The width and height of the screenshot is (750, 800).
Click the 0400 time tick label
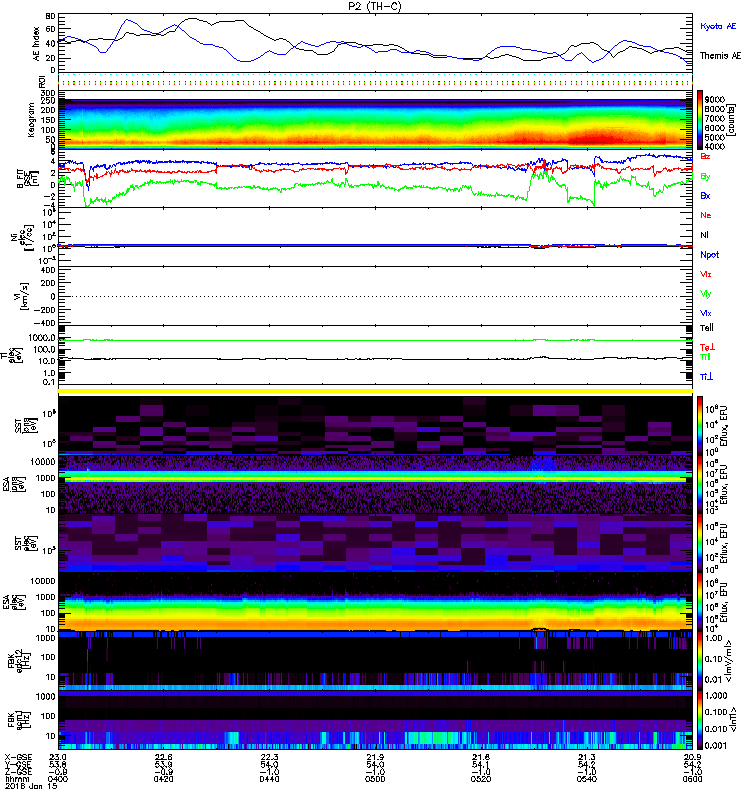pyautogui.click(x=58, y=779)
